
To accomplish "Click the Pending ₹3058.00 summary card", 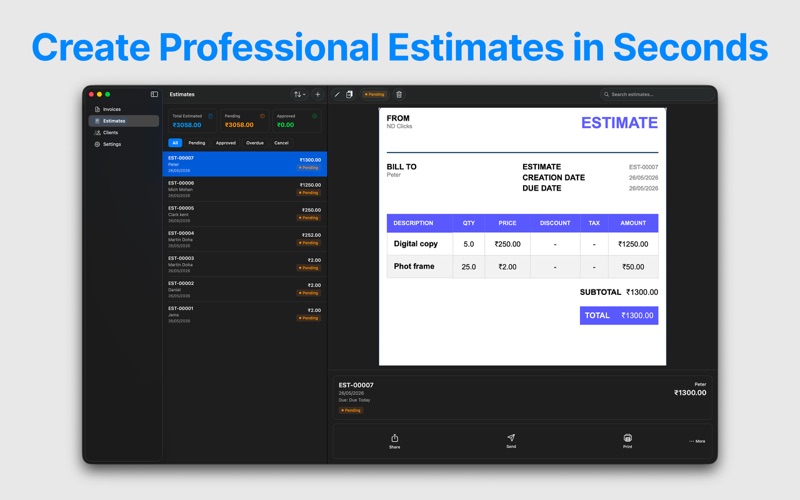I will tap(244, 121).
